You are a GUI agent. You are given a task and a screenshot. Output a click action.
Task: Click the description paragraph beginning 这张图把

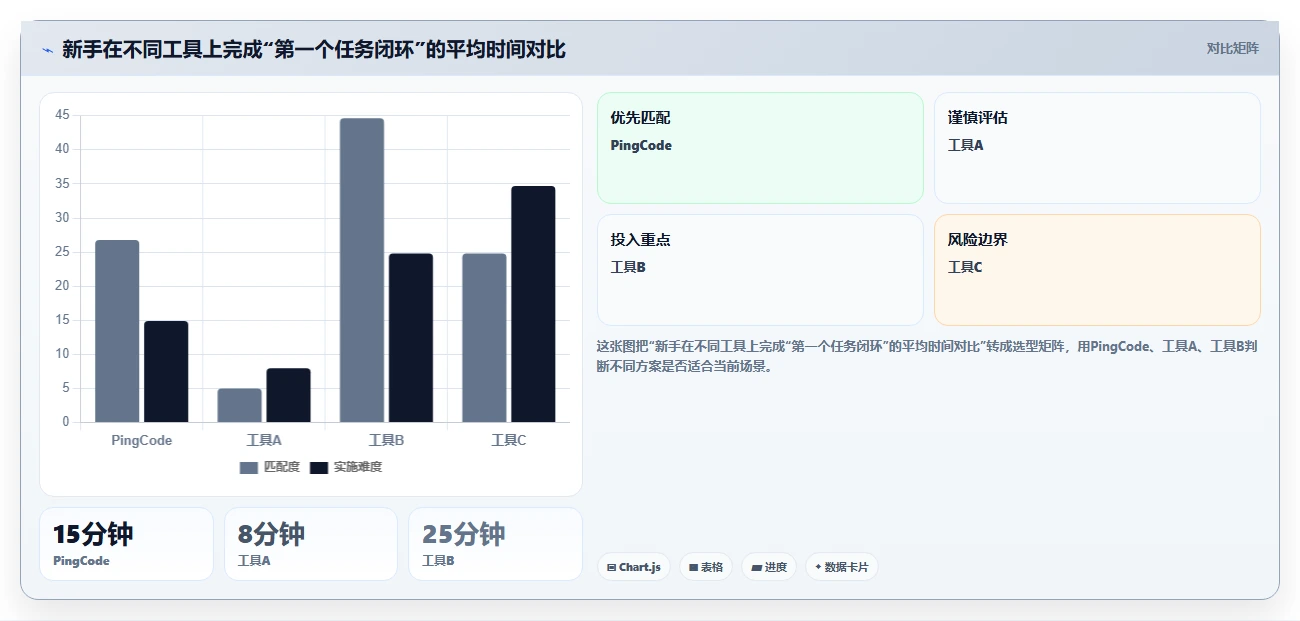(x=927, y=356)
